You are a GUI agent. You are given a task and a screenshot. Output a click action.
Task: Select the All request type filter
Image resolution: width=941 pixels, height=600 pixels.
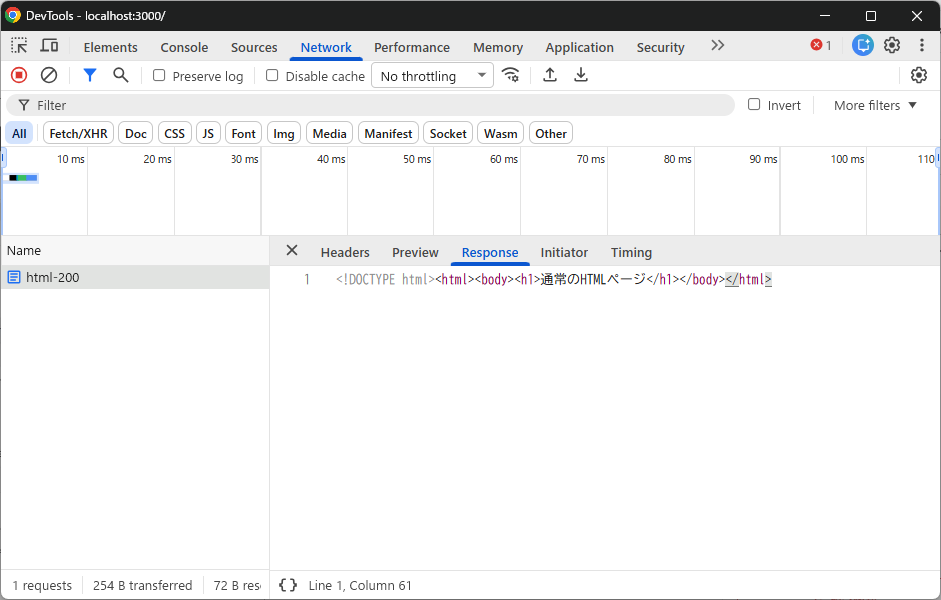[19, 133]
